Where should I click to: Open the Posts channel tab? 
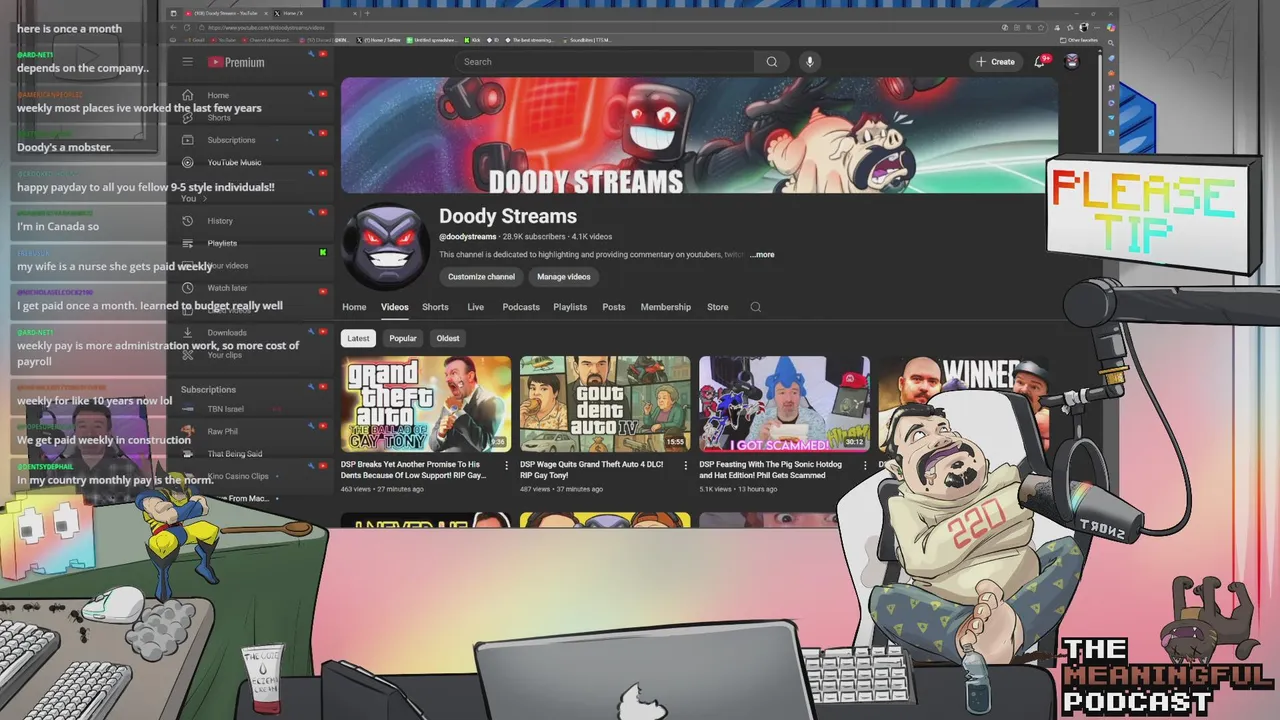point(613,307)
